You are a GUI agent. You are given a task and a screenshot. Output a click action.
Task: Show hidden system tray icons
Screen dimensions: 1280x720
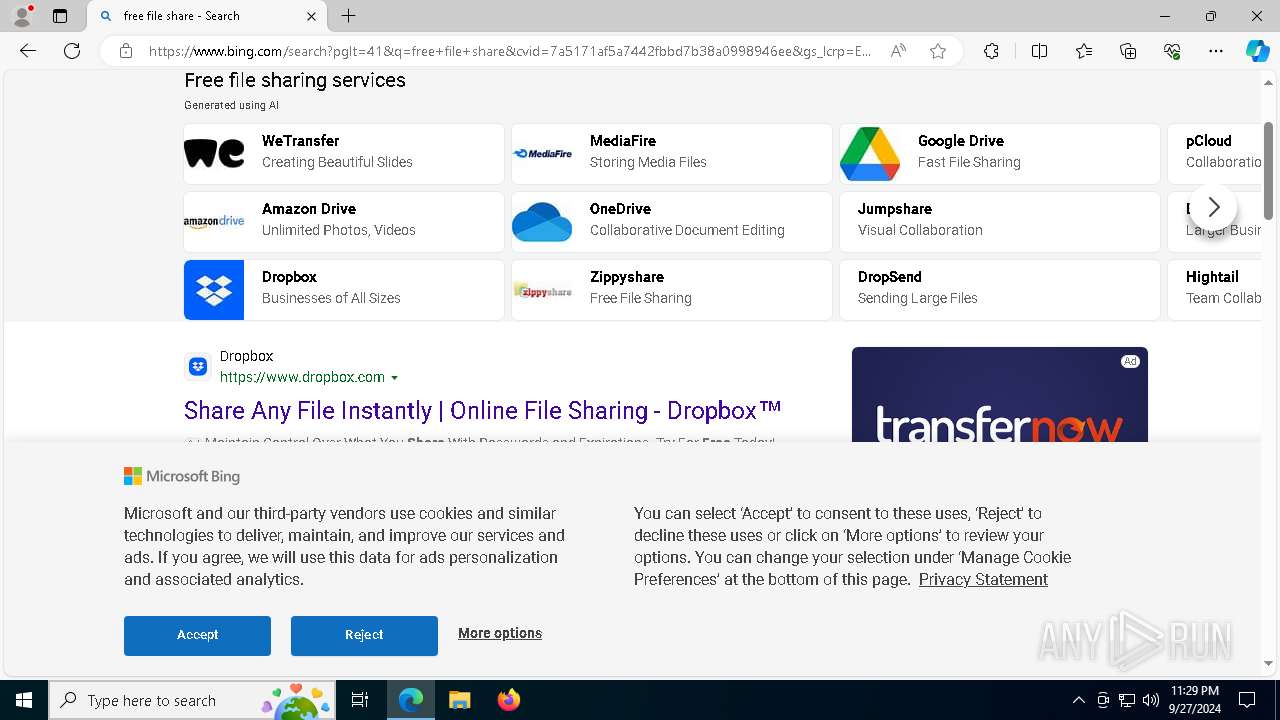pyautogui.click(x=1078, y=700)
